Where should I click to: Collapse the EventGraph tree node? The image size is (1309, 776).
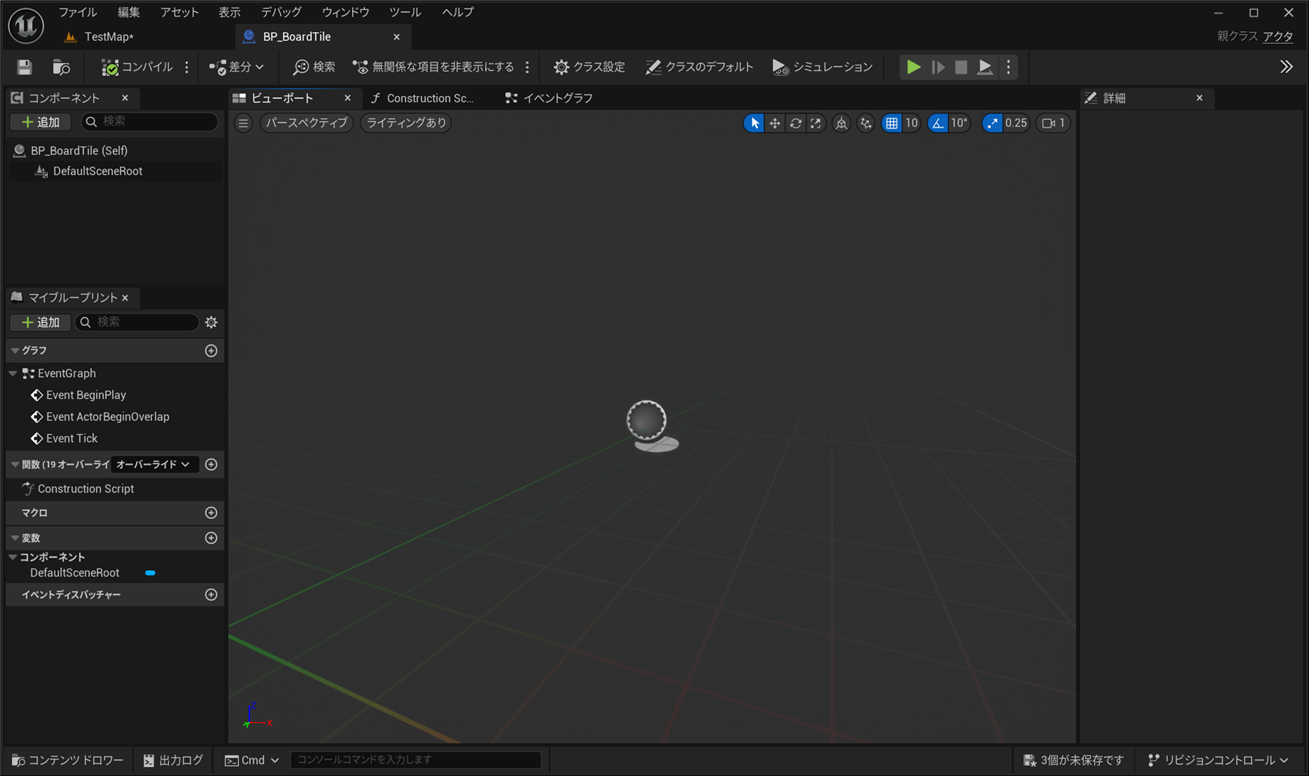click(x=13, y=373)
